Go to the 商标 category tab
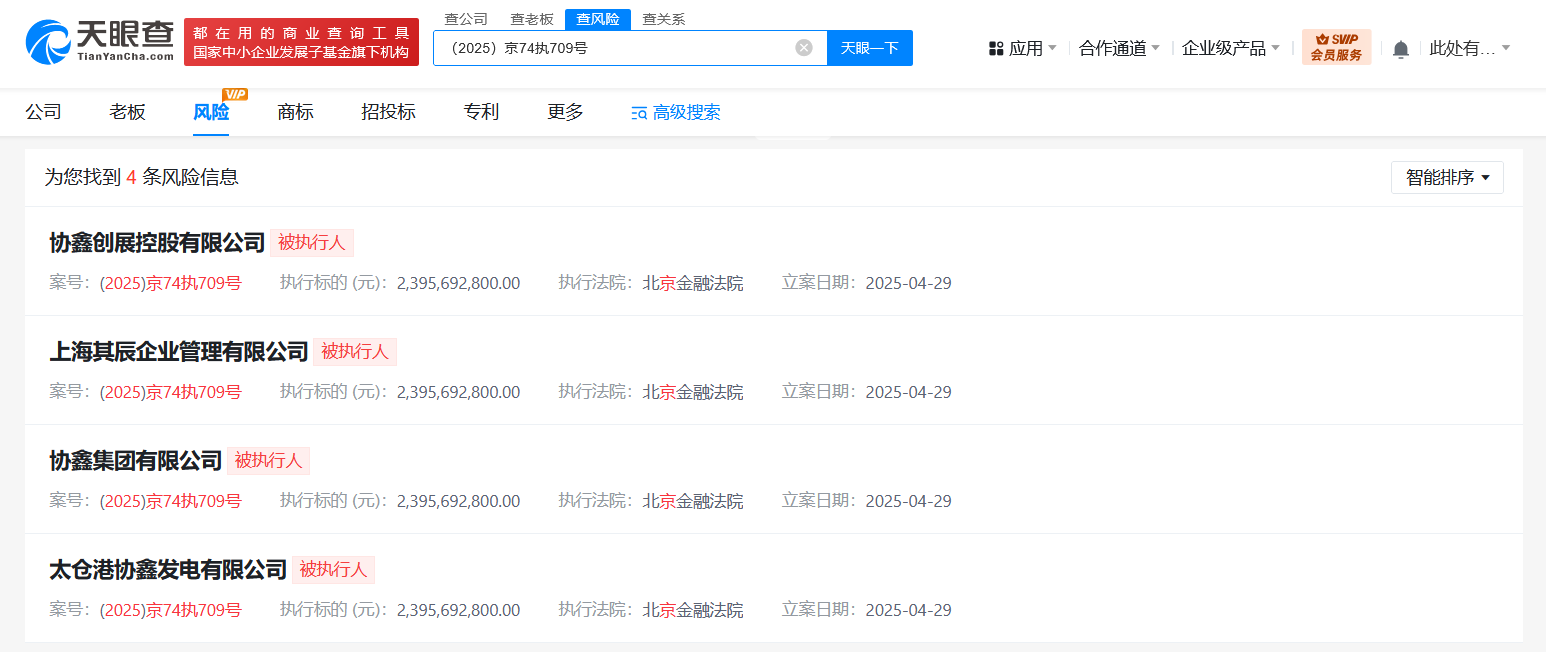The height and width of the screenshot is (652, 1546). pos(296,112)
